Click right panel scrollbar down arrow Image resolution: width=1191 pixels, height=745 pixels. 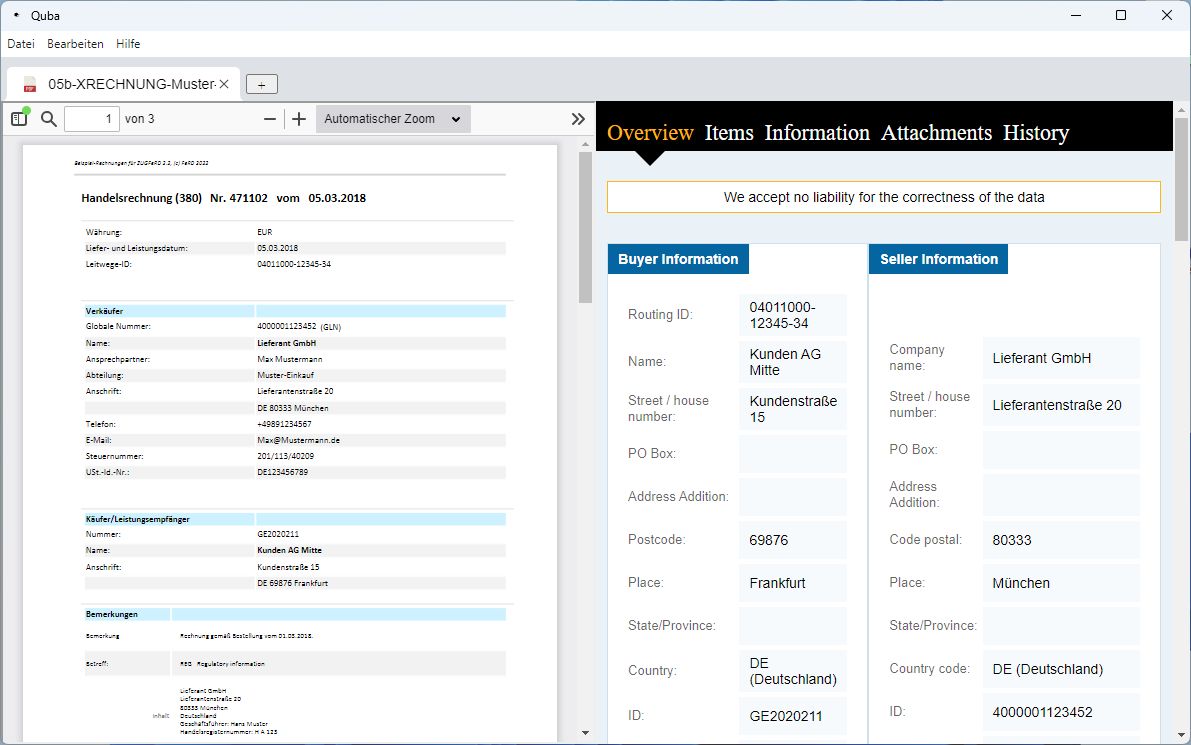tap(1182, 735)
